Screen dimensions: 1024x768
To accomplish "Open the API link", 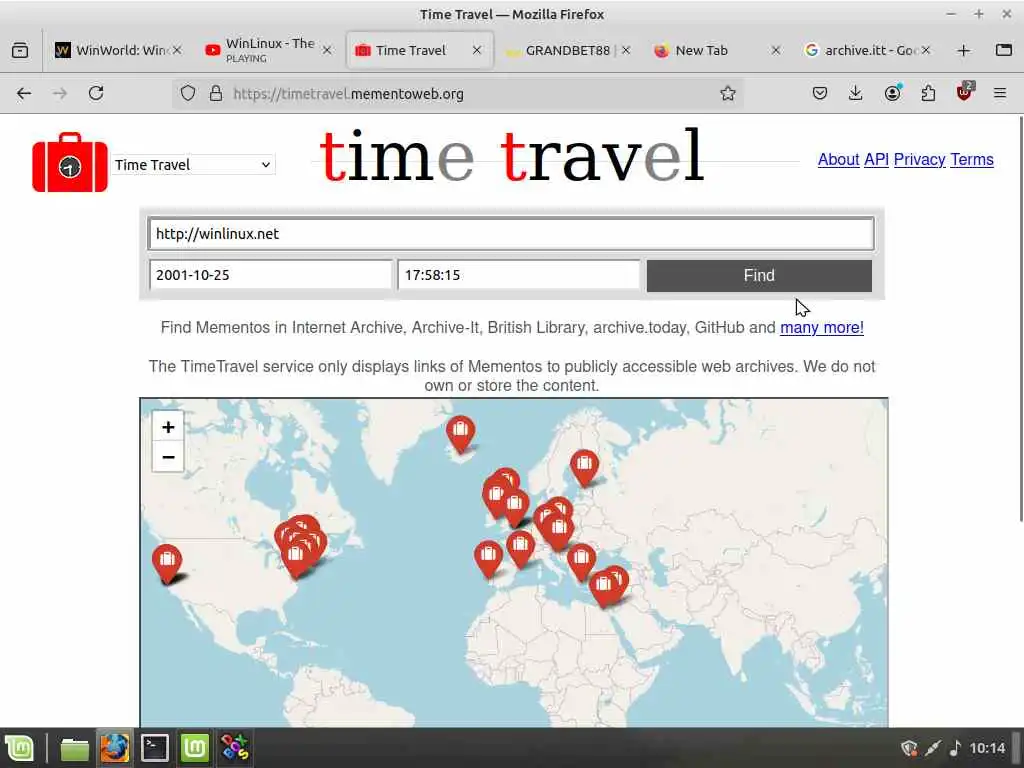I will [876, 159].
